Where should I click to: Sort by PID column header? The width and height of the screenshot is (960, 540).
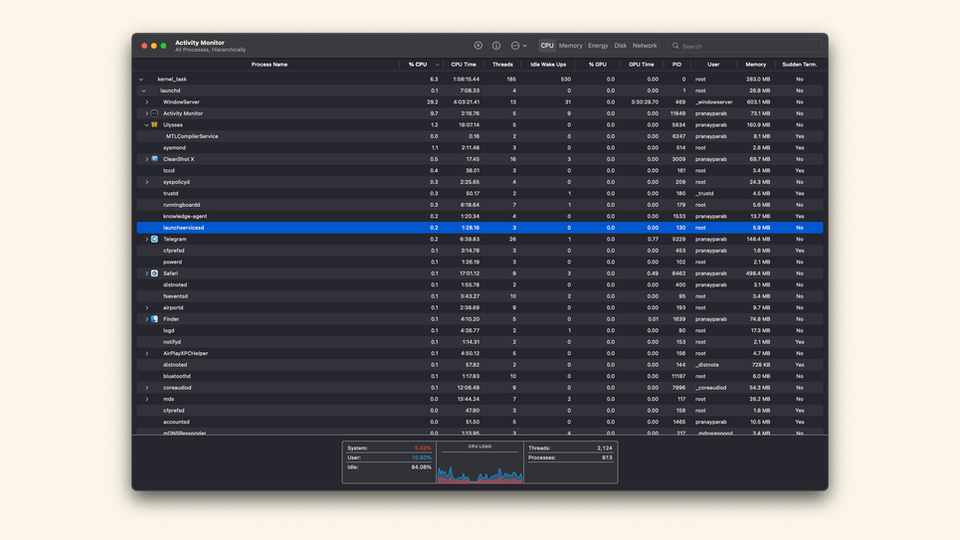coord(677,64)
